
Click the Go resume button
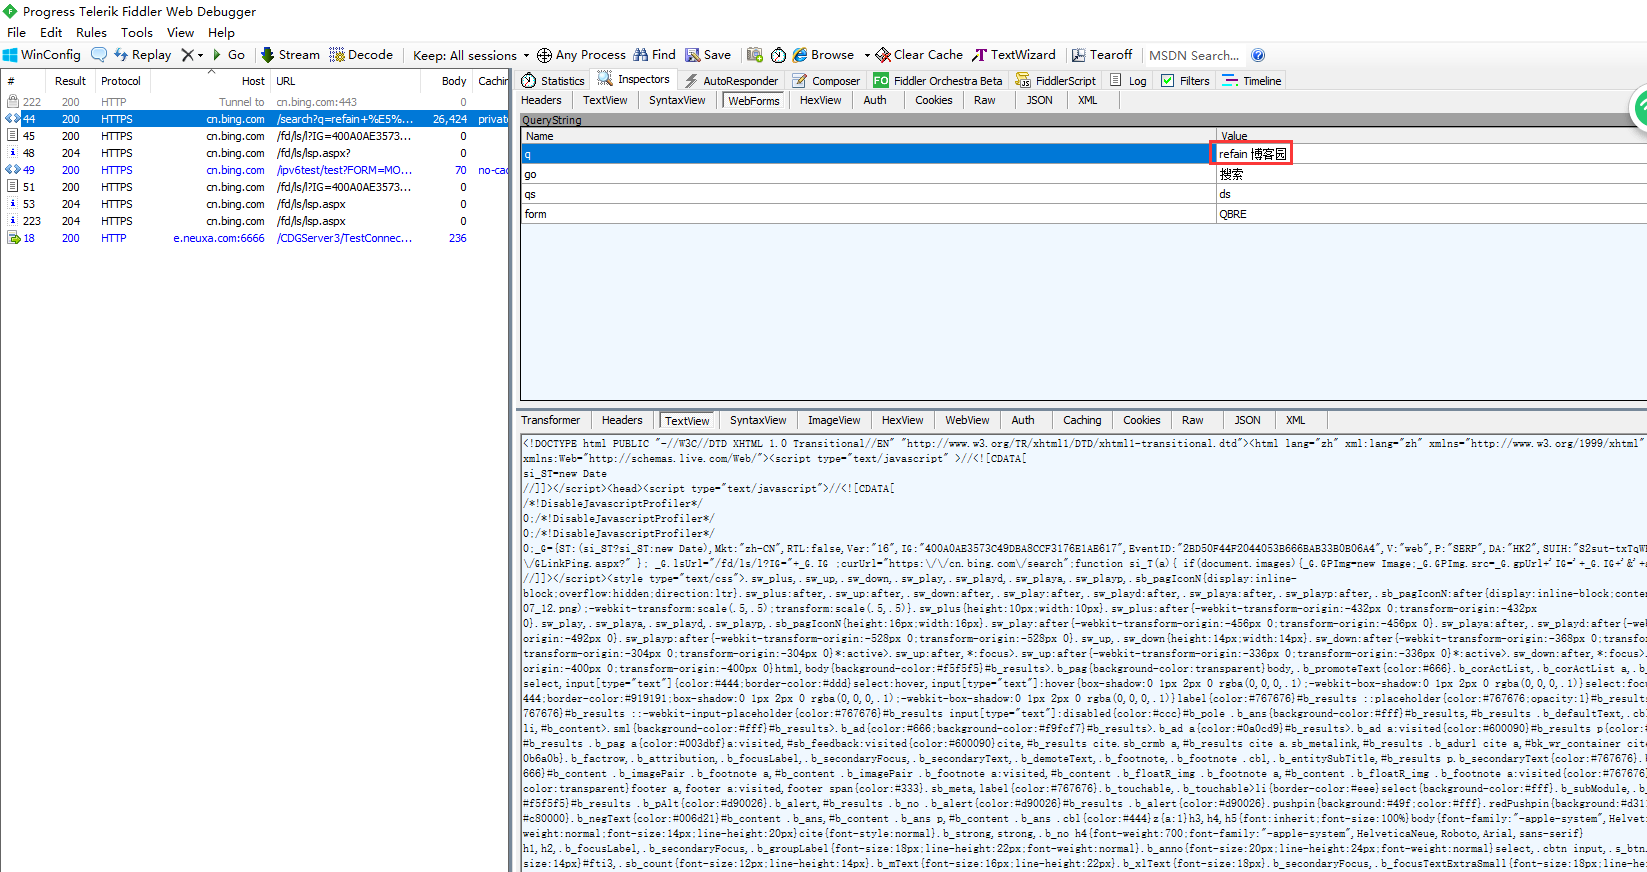coord(229,55)
